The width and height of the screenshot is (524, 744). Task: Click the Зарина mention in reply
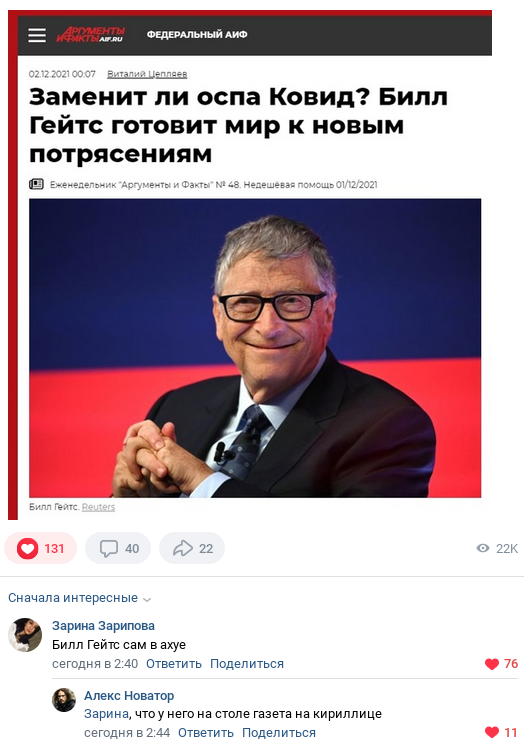[x=106, y=714]
